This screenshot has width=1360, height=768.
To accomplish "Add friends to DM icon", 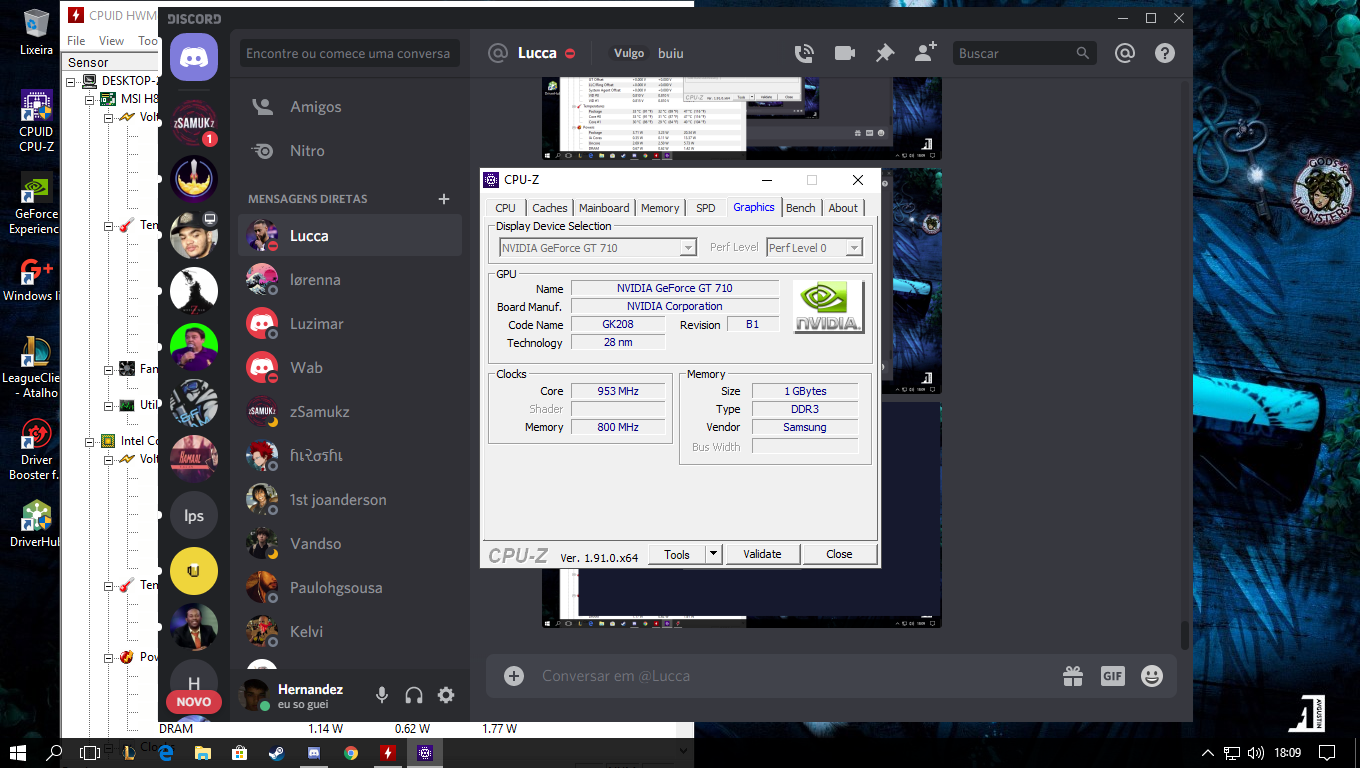I will [926, 53].
